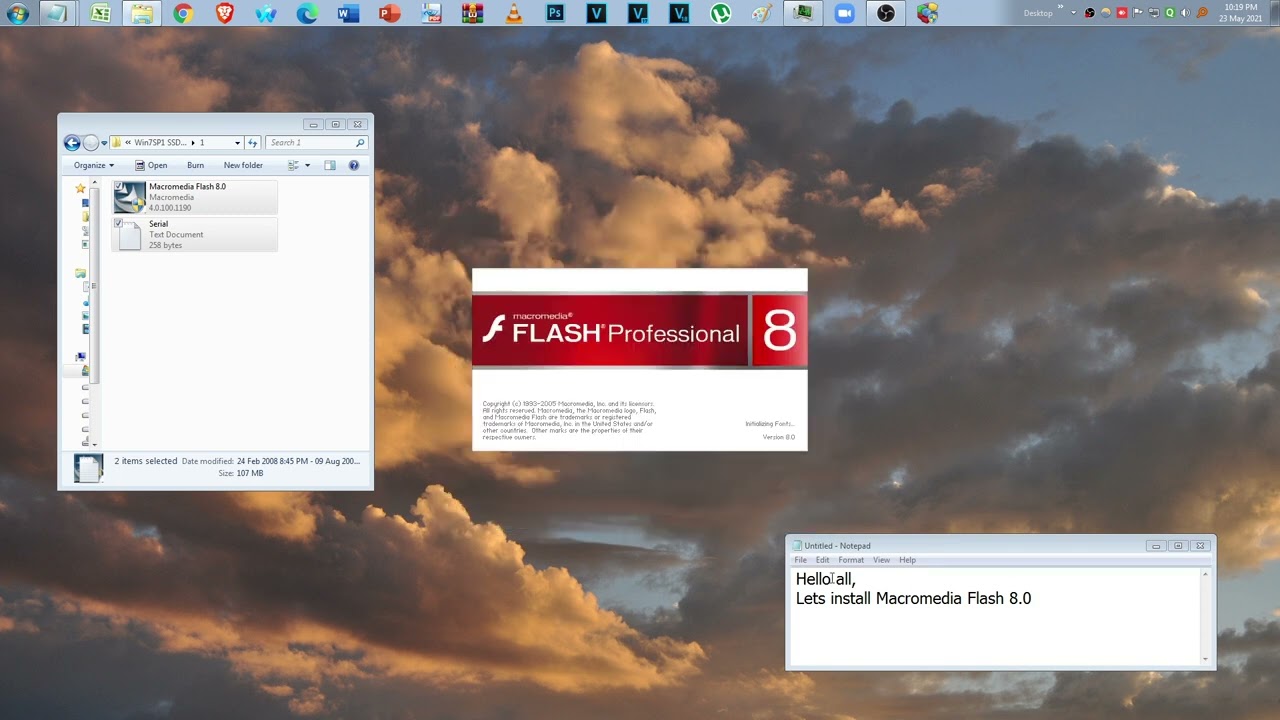Open Zoom from the taskbar
The width and height of the screenshot is (1280, 720).
pyautogui.click(x=845, y=13)
